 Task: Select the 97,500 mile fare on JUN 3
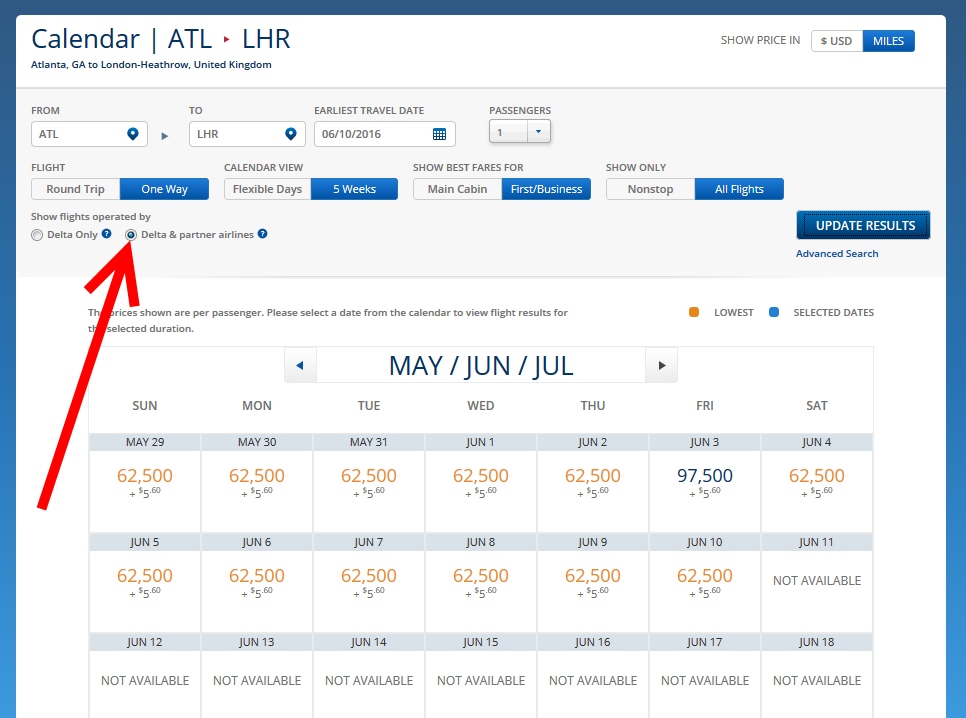(x=704, y=478)
